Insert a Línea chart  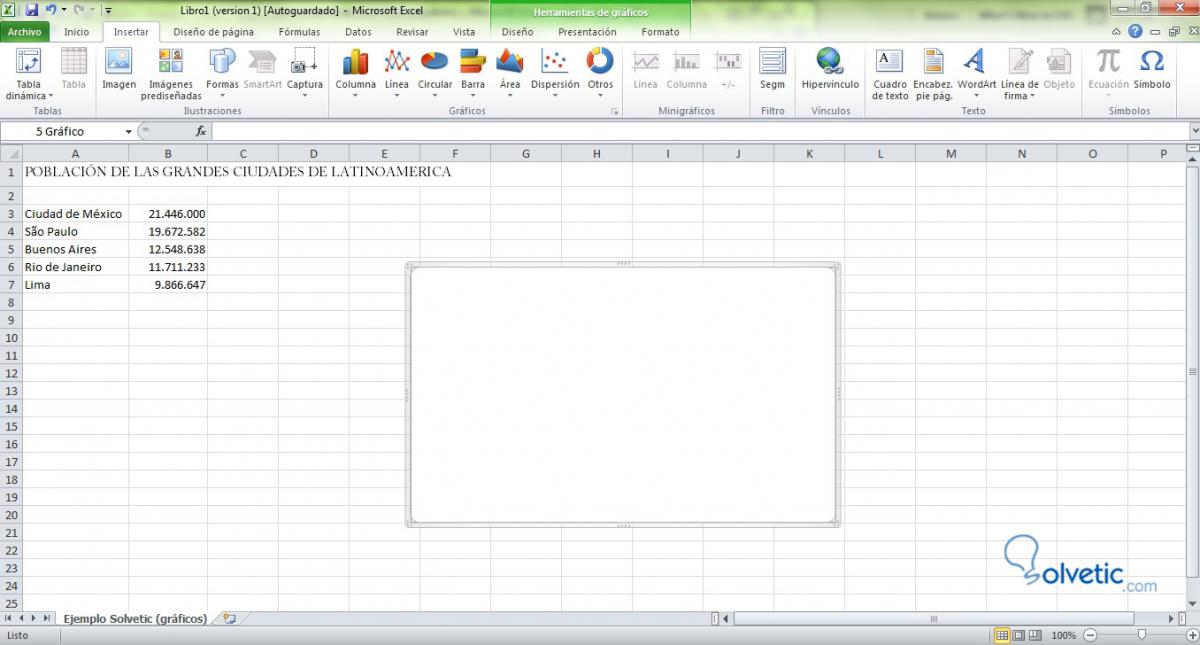(397, 73)
